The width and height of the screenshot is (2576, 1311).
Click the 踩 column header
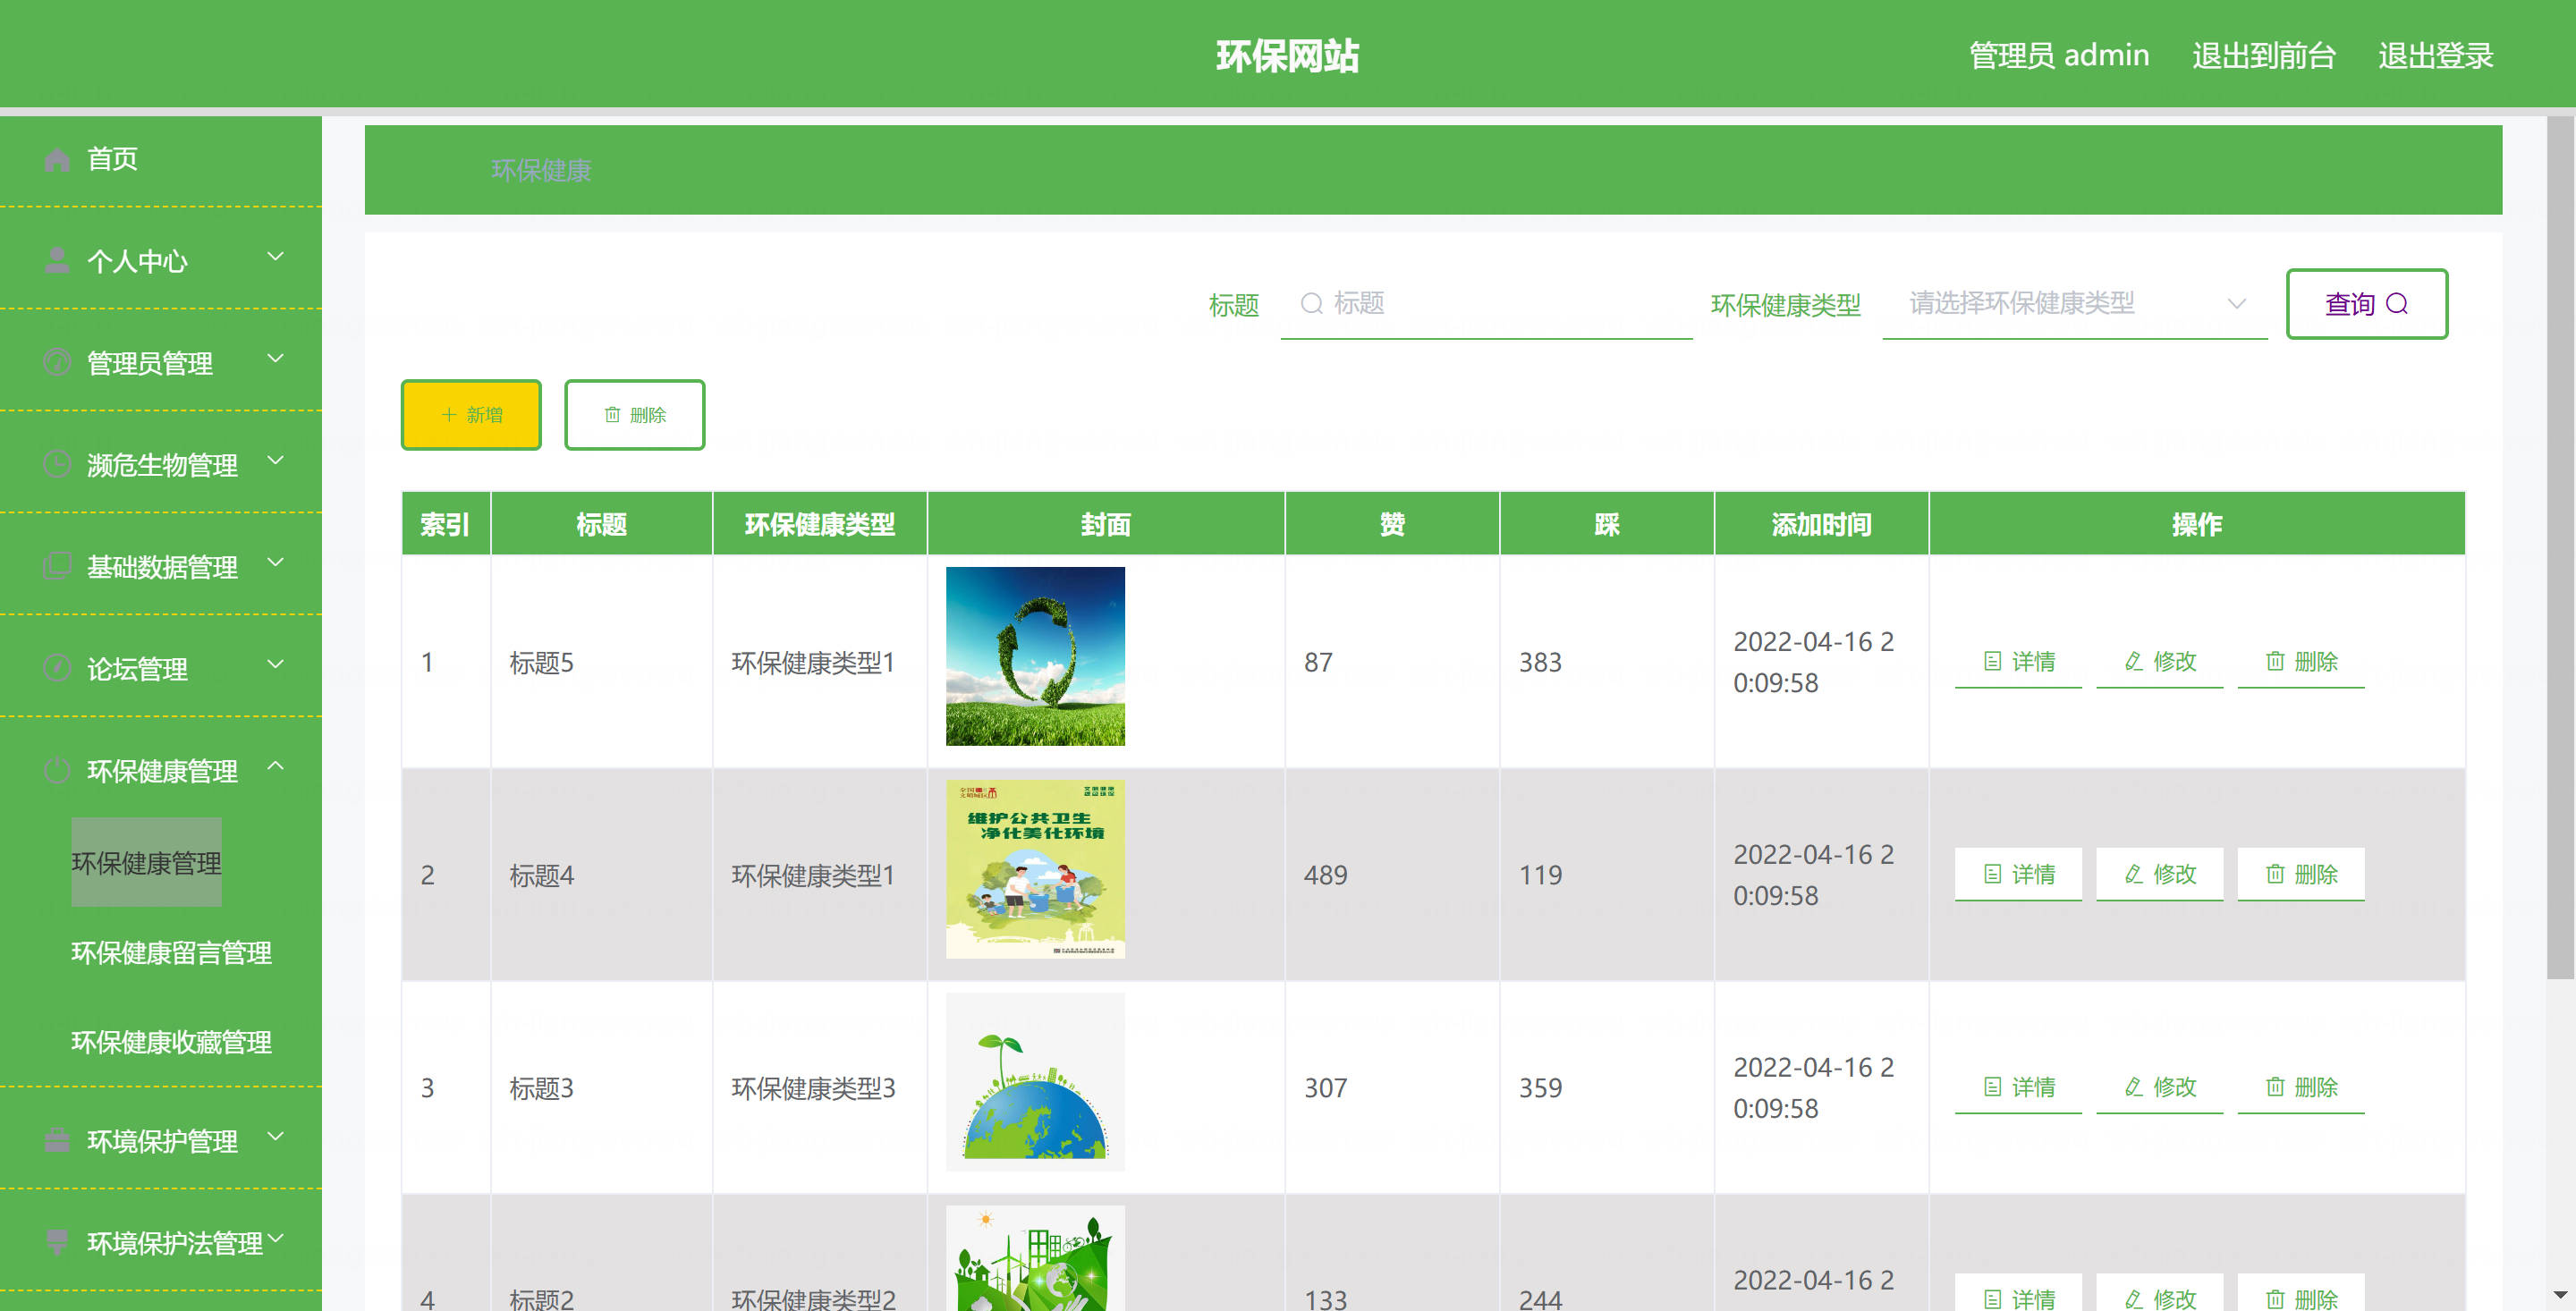coord(1607,524)
